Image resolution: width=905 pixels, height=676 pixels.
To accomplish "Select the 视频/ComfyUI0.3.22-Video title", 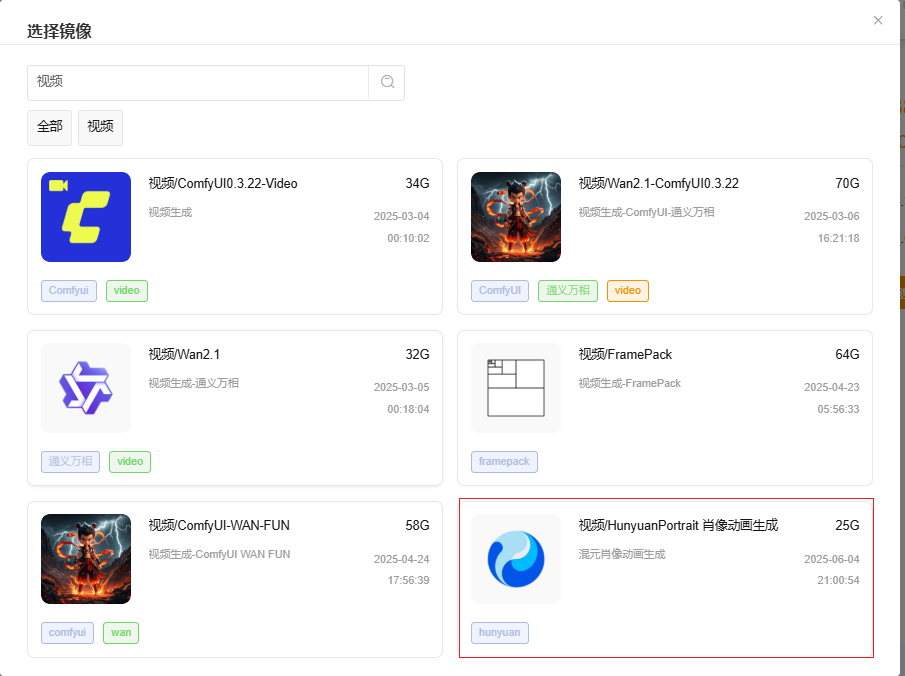I will click(x=223, y=184).
